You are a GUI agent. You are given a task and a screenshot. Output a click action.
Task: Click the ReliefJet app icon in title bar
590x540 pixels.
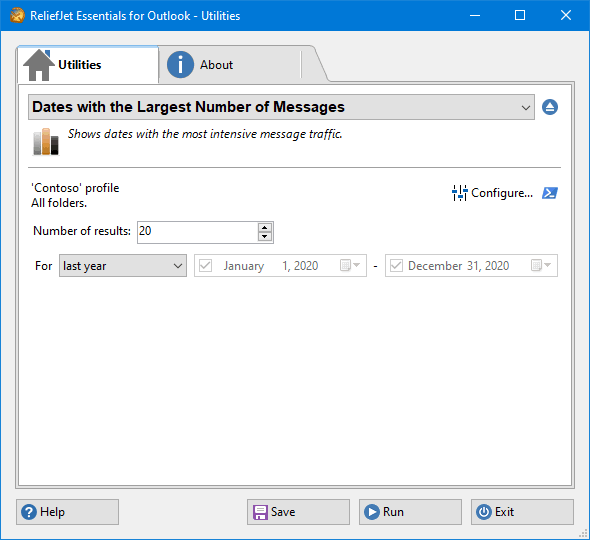(17, 15)
